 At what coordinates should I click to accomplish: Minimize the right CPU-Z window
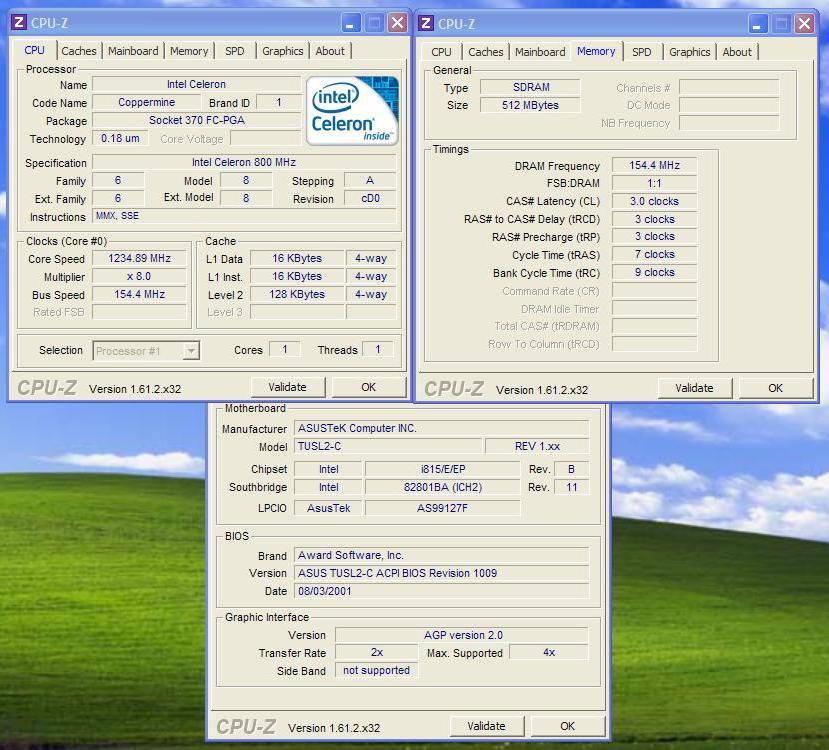point(757,24)
